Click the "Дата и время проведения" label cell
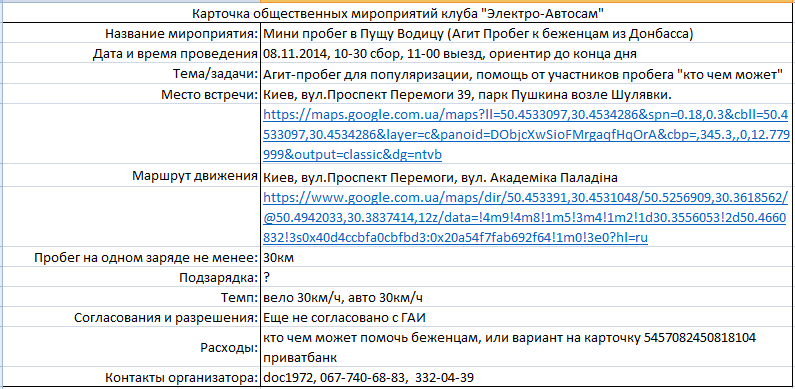 (x=131, y=54)
